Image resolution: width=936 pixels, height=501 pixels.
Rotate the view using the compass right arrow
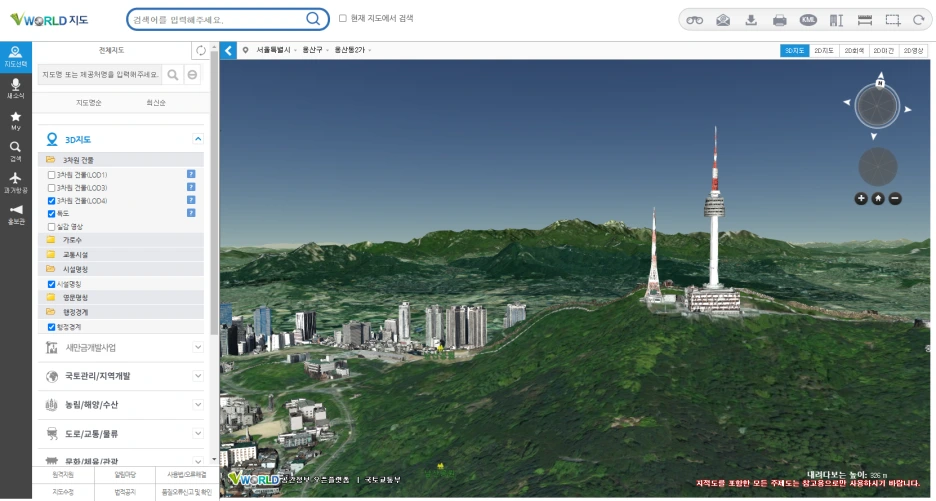908,109
